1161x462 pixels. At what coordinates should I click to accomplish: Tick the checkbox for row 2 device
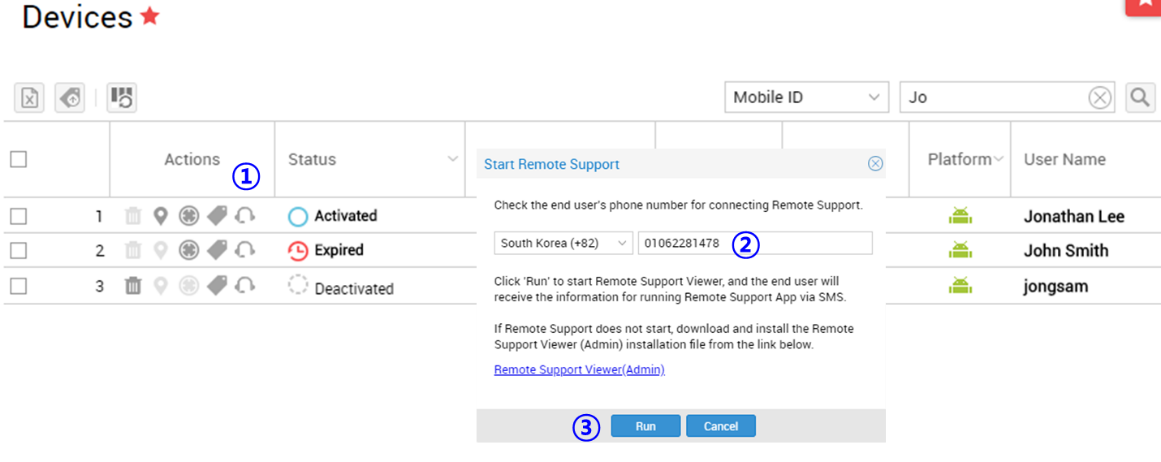click(19, 251)
